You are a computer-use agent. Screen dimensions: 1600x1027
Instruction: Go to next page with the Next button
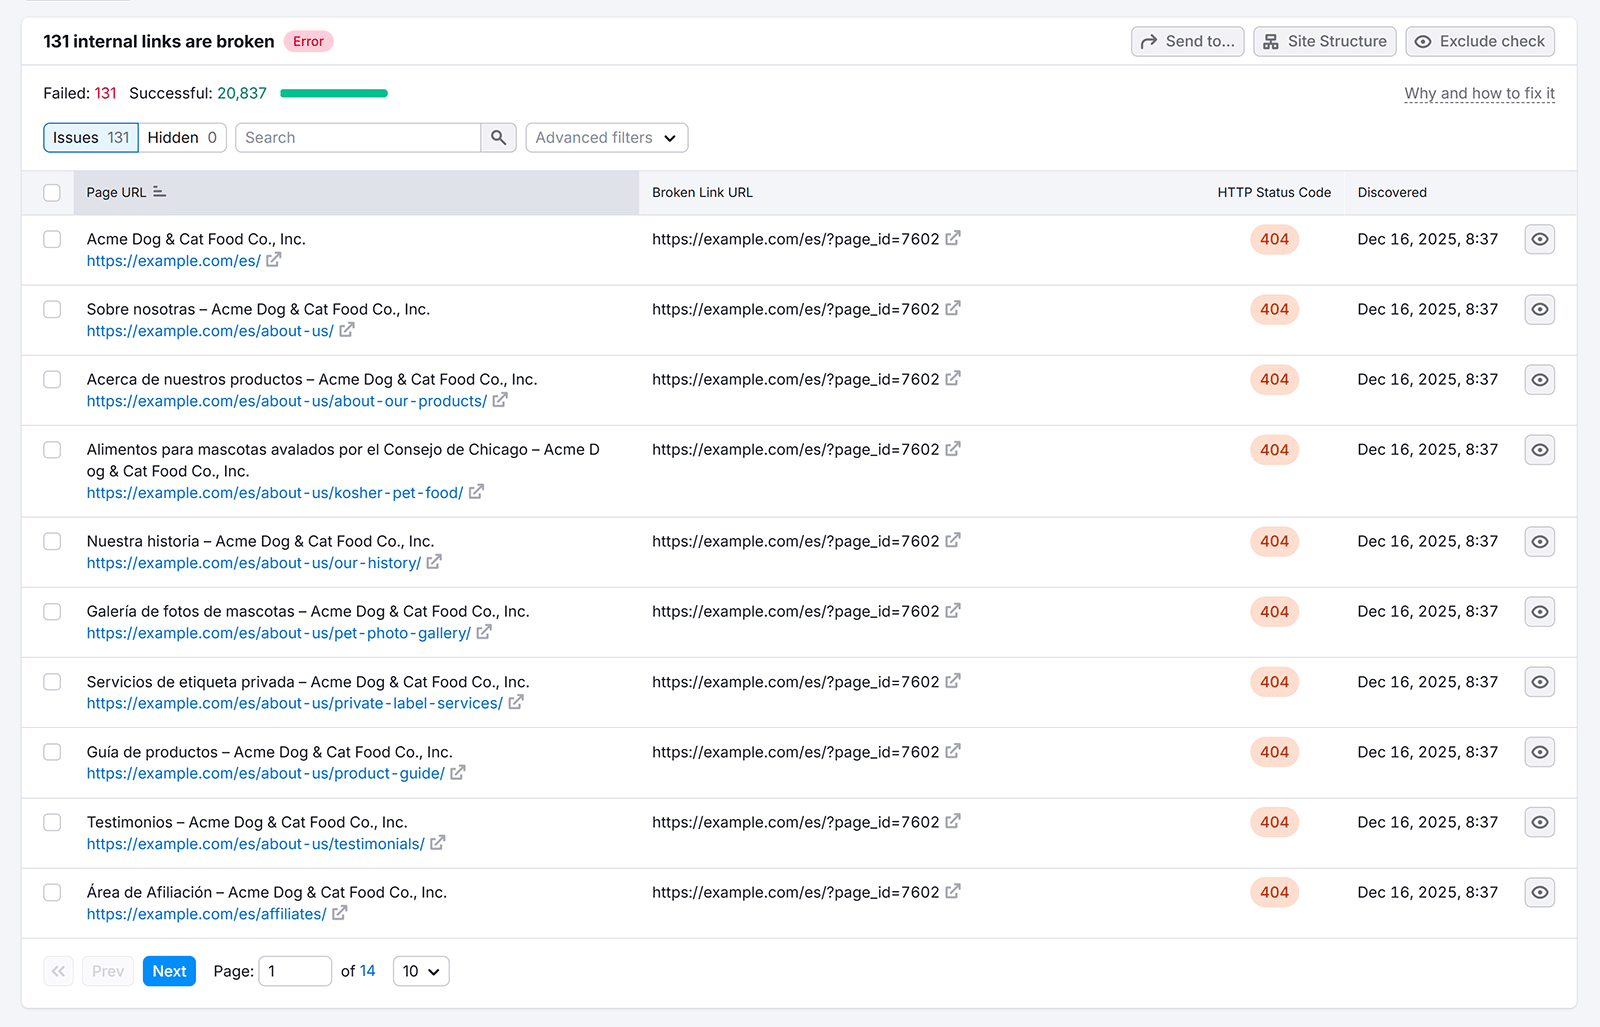point(169,970)
